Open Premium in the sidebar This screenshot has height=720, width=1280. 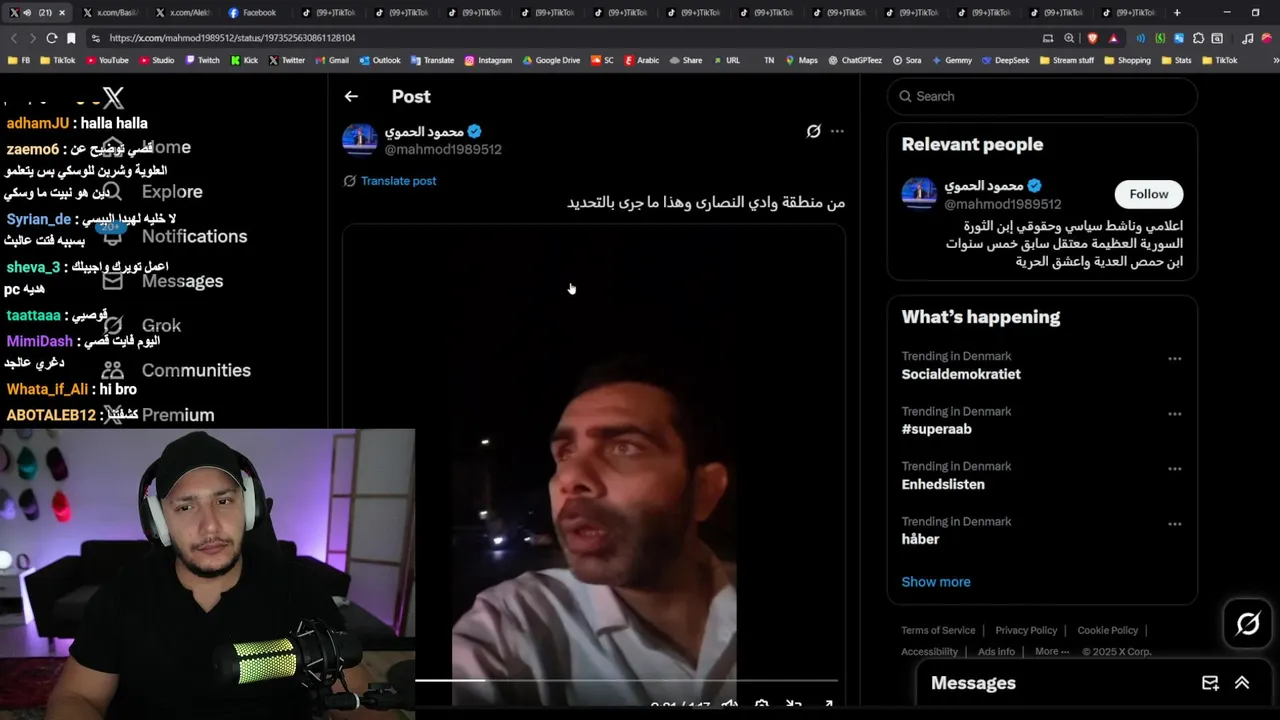pos(160,415)
